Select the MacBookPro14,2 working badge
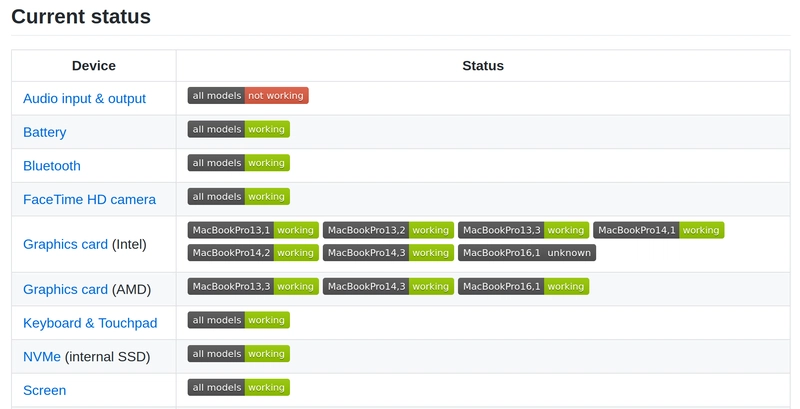This screenshot has width=800, height=409. click(x=253, y=253)
